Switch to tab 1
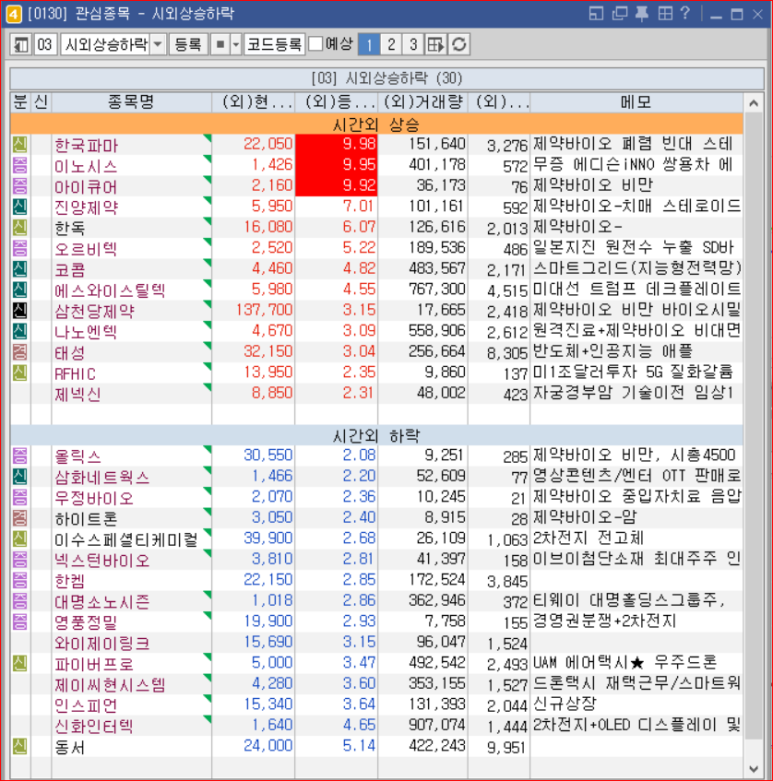 369,45
